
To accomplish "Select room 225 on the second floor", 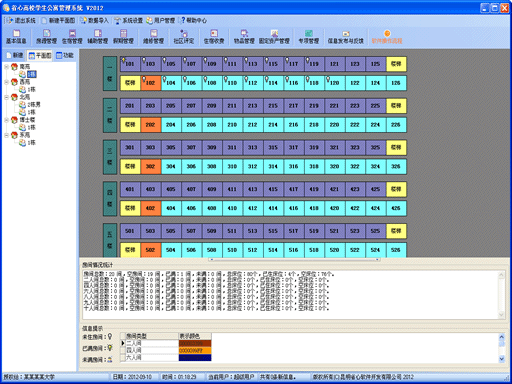I will (x=376, y=105).
